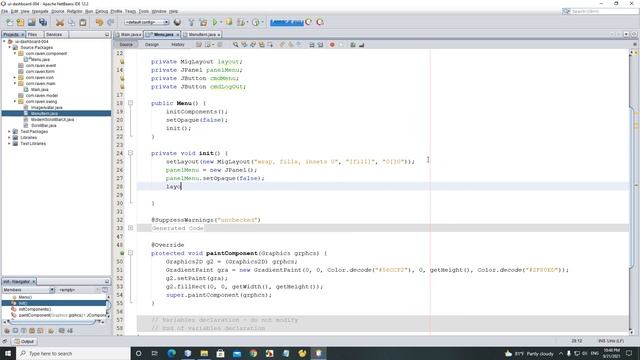Viewport: 640px width, 360px height.
Task: Expand the Libraries node
Action: coord(10,138)
